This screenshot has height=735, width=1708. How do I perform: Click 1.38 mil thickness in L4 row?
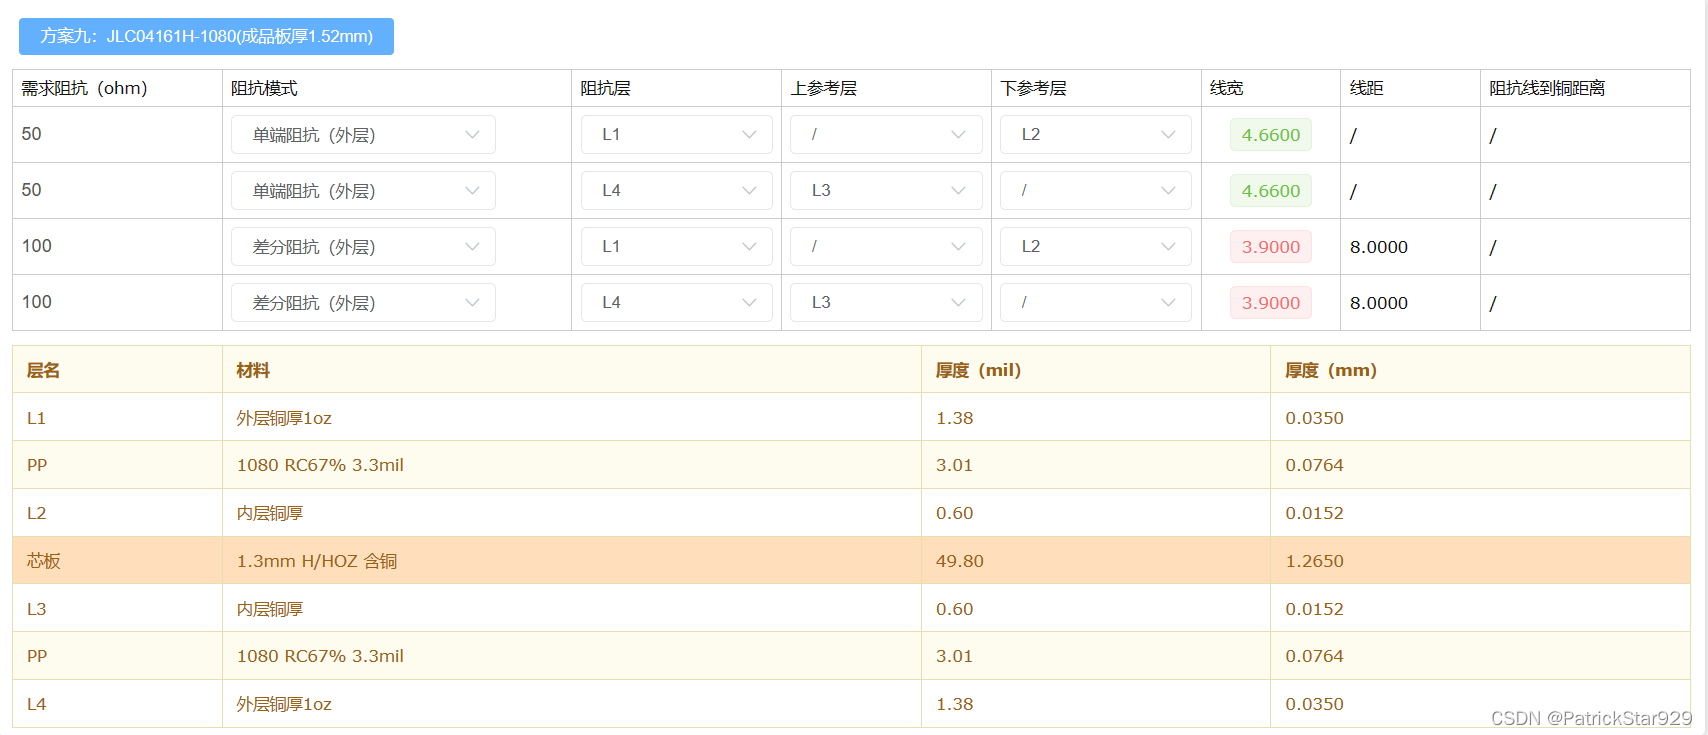tap(955, 704)
